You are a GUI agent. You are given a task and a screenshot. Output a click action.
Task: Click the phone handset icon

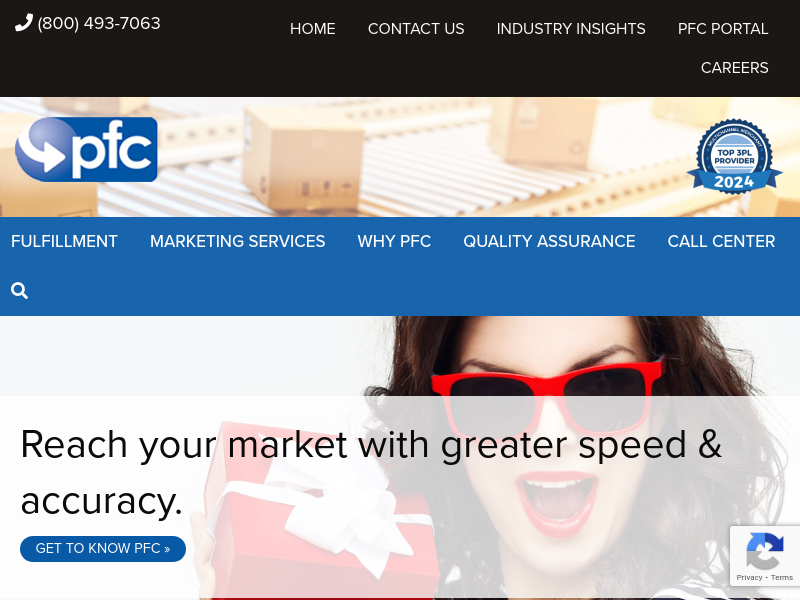click(x=23, y=23)
